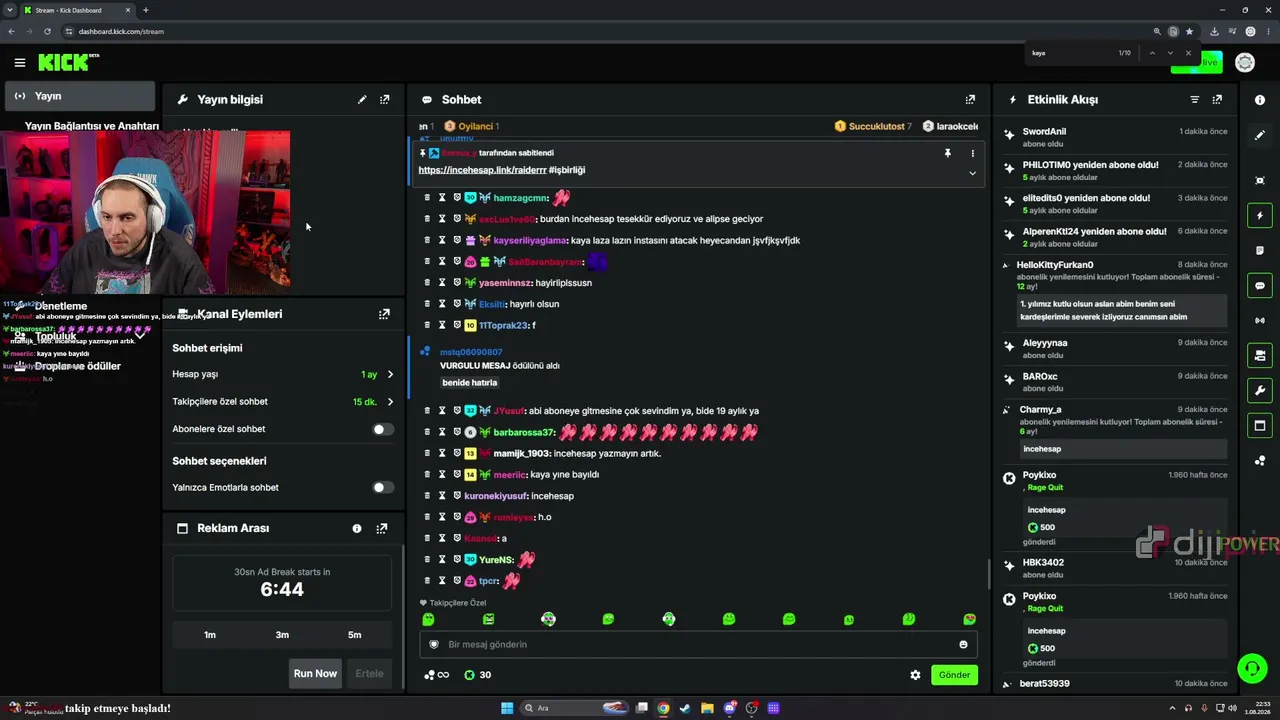
Task: Pop out the Sohbet chat panel
Action: tap(970, 100)
